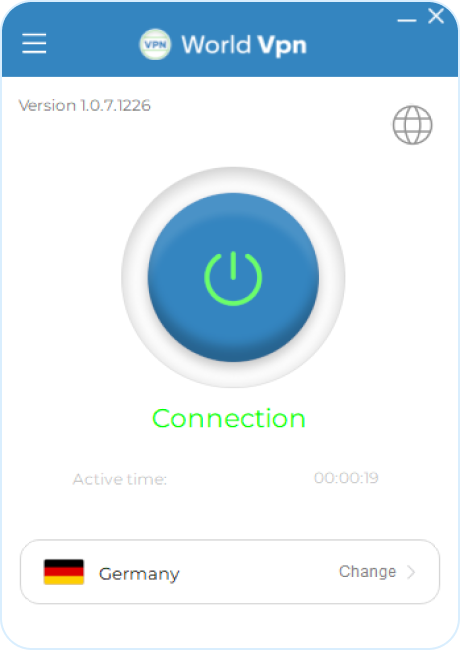Click the 00:00:19 active time counter
Viewport: 460px width, 650px height.
click(x=346, y=478)
